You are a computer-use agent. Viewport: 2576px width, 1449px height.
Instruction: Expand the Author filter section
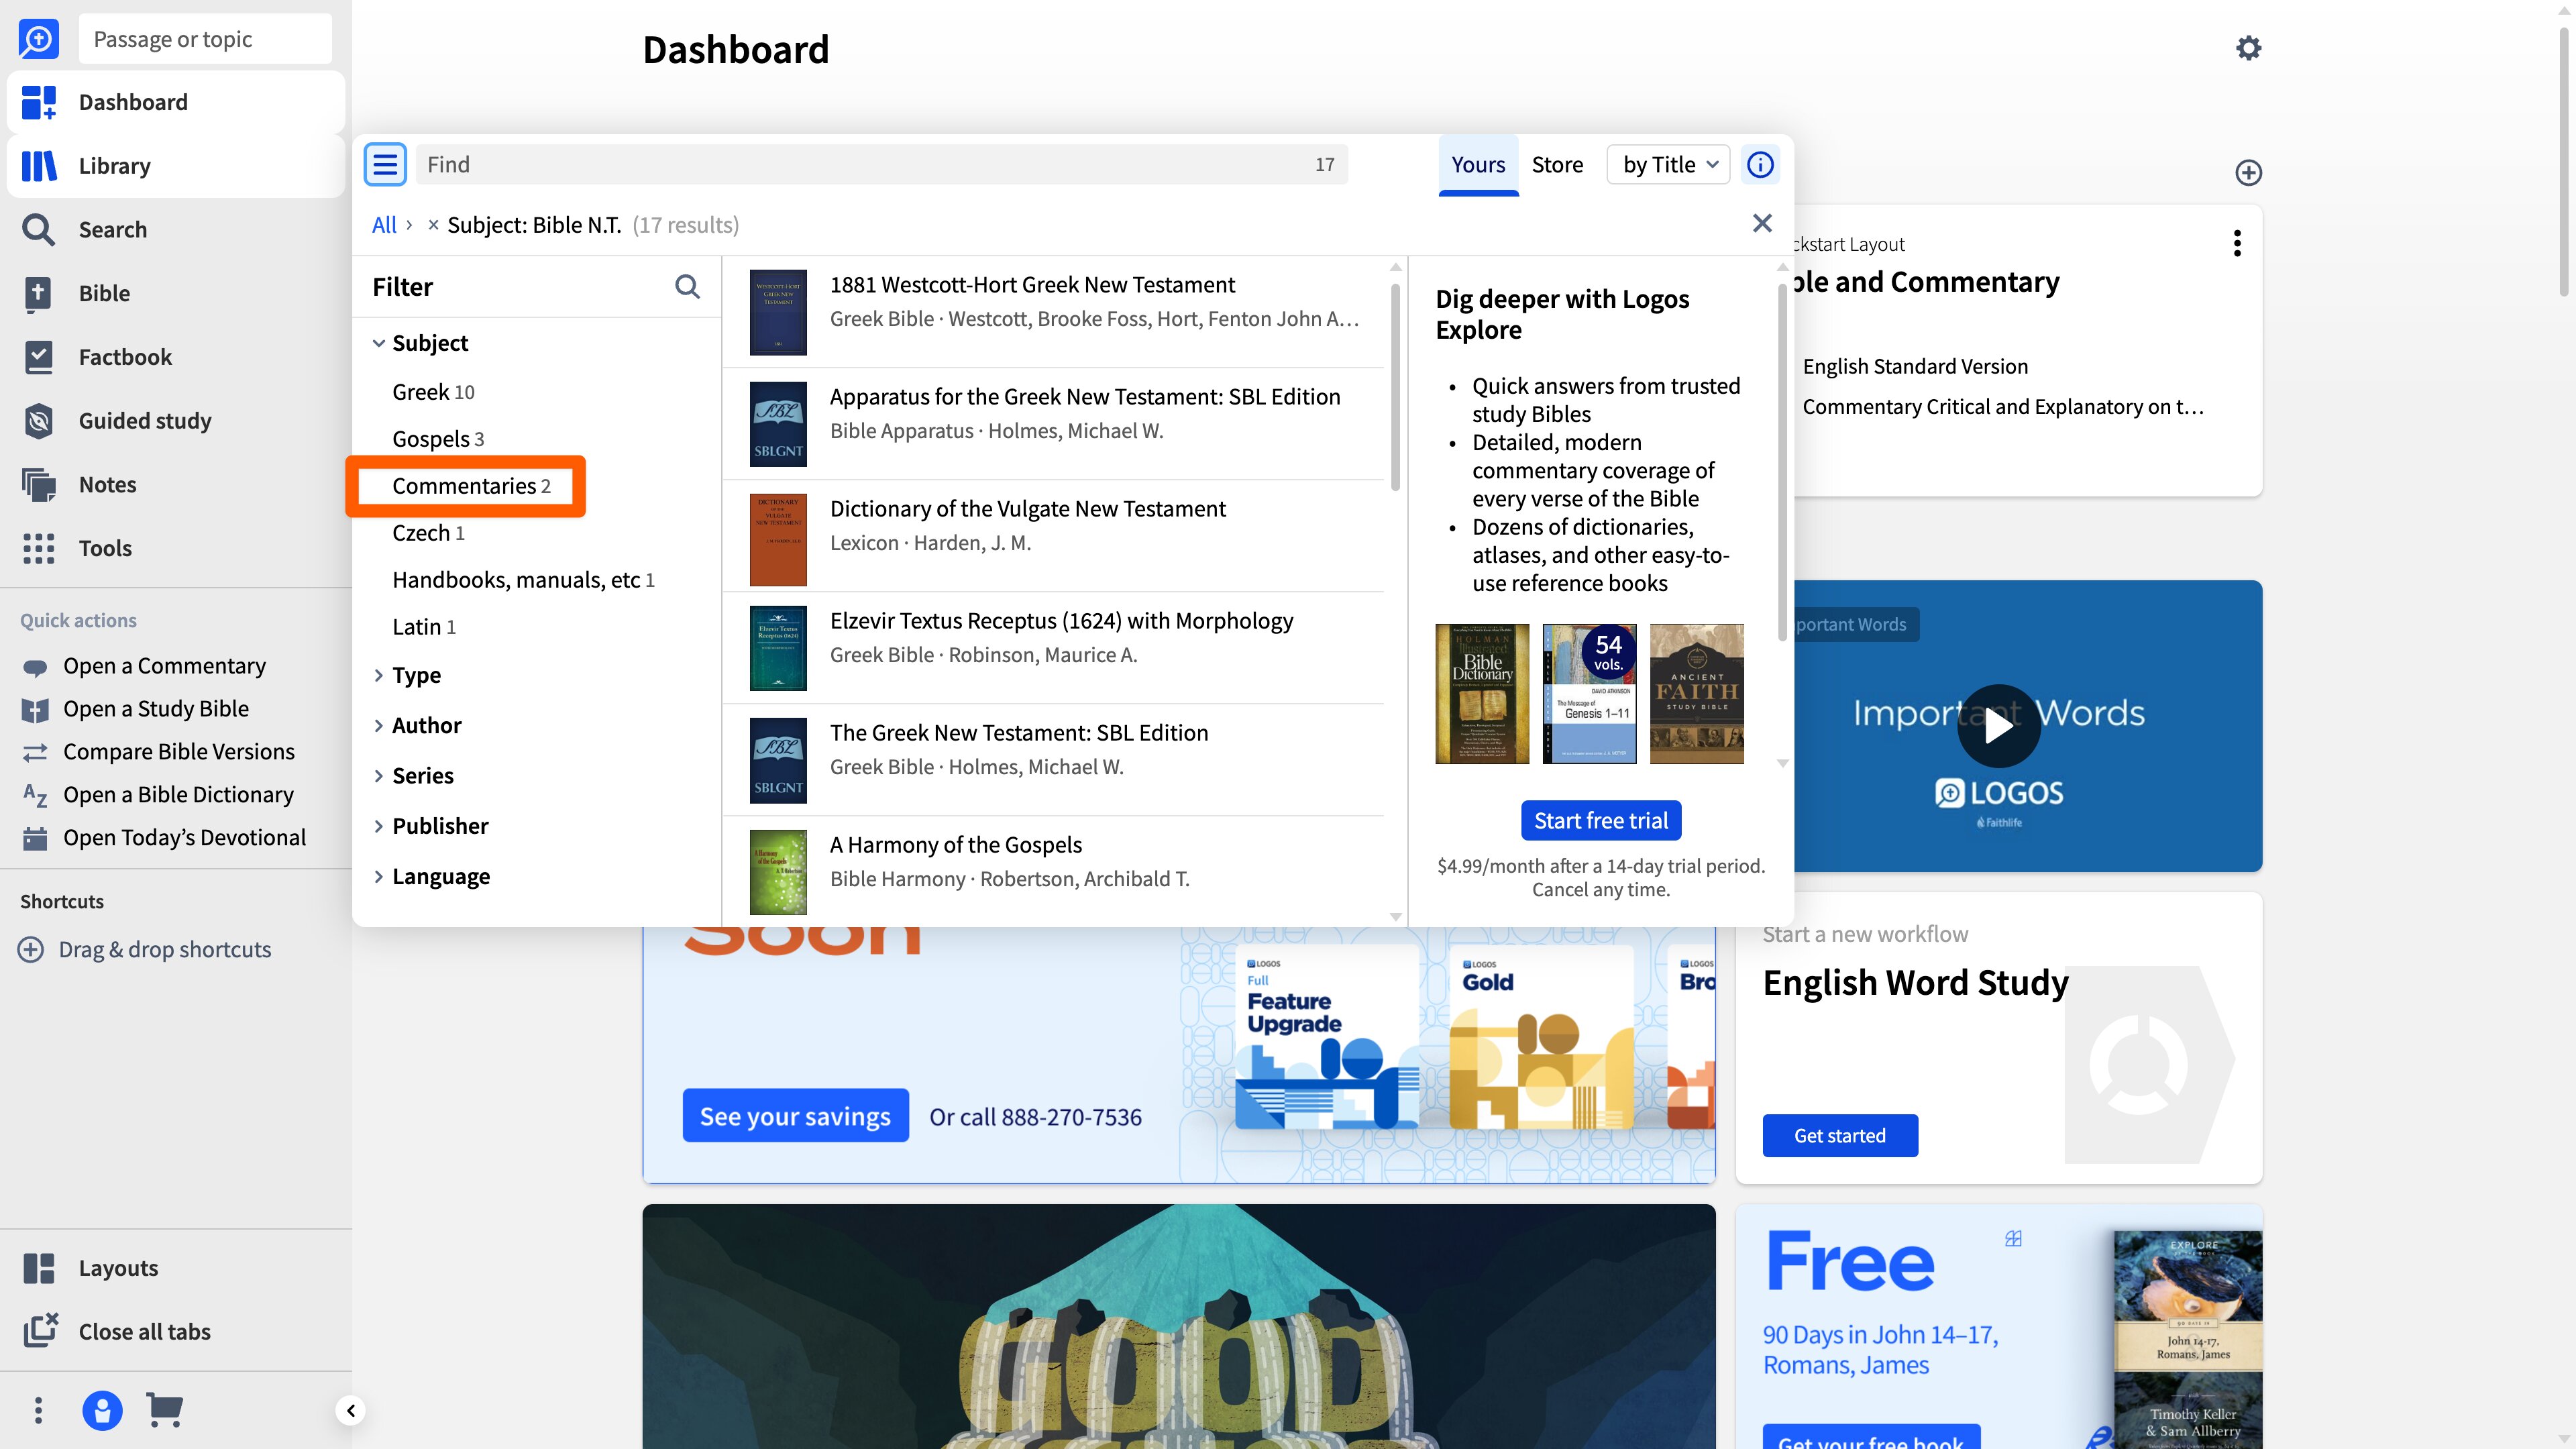[379, 725]
